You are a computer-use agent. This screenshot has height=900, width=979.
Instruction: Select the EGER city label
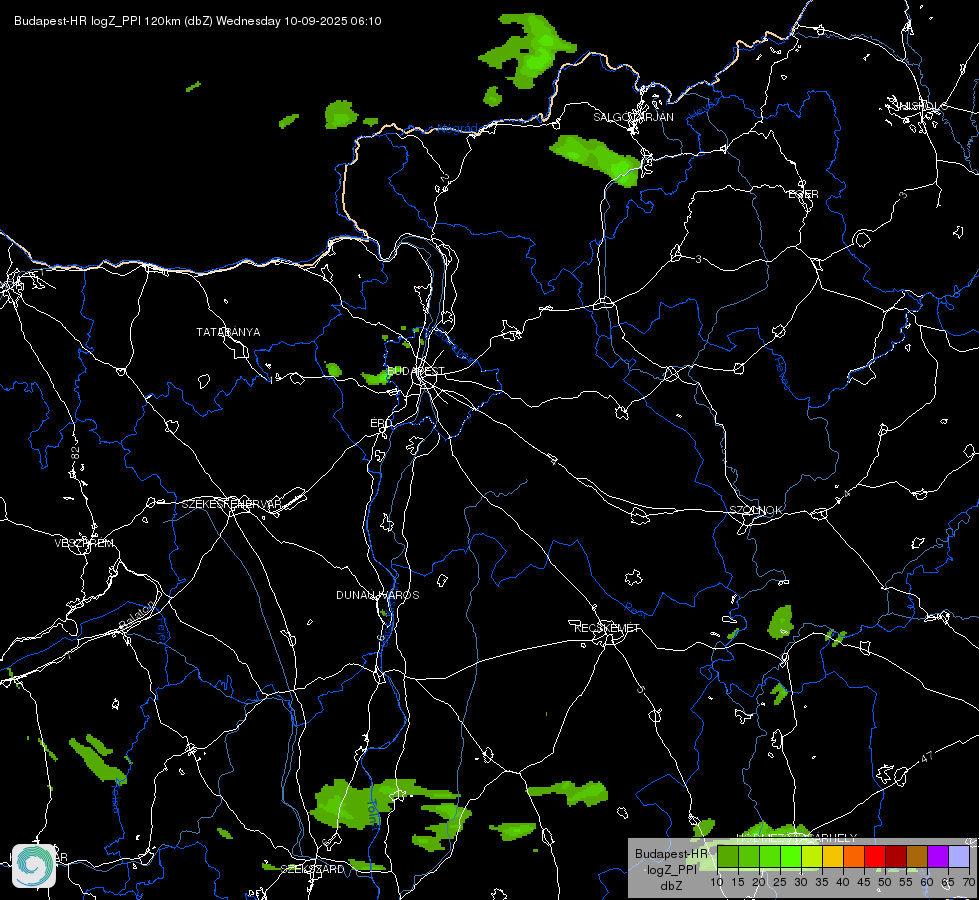tap(804, 194)
